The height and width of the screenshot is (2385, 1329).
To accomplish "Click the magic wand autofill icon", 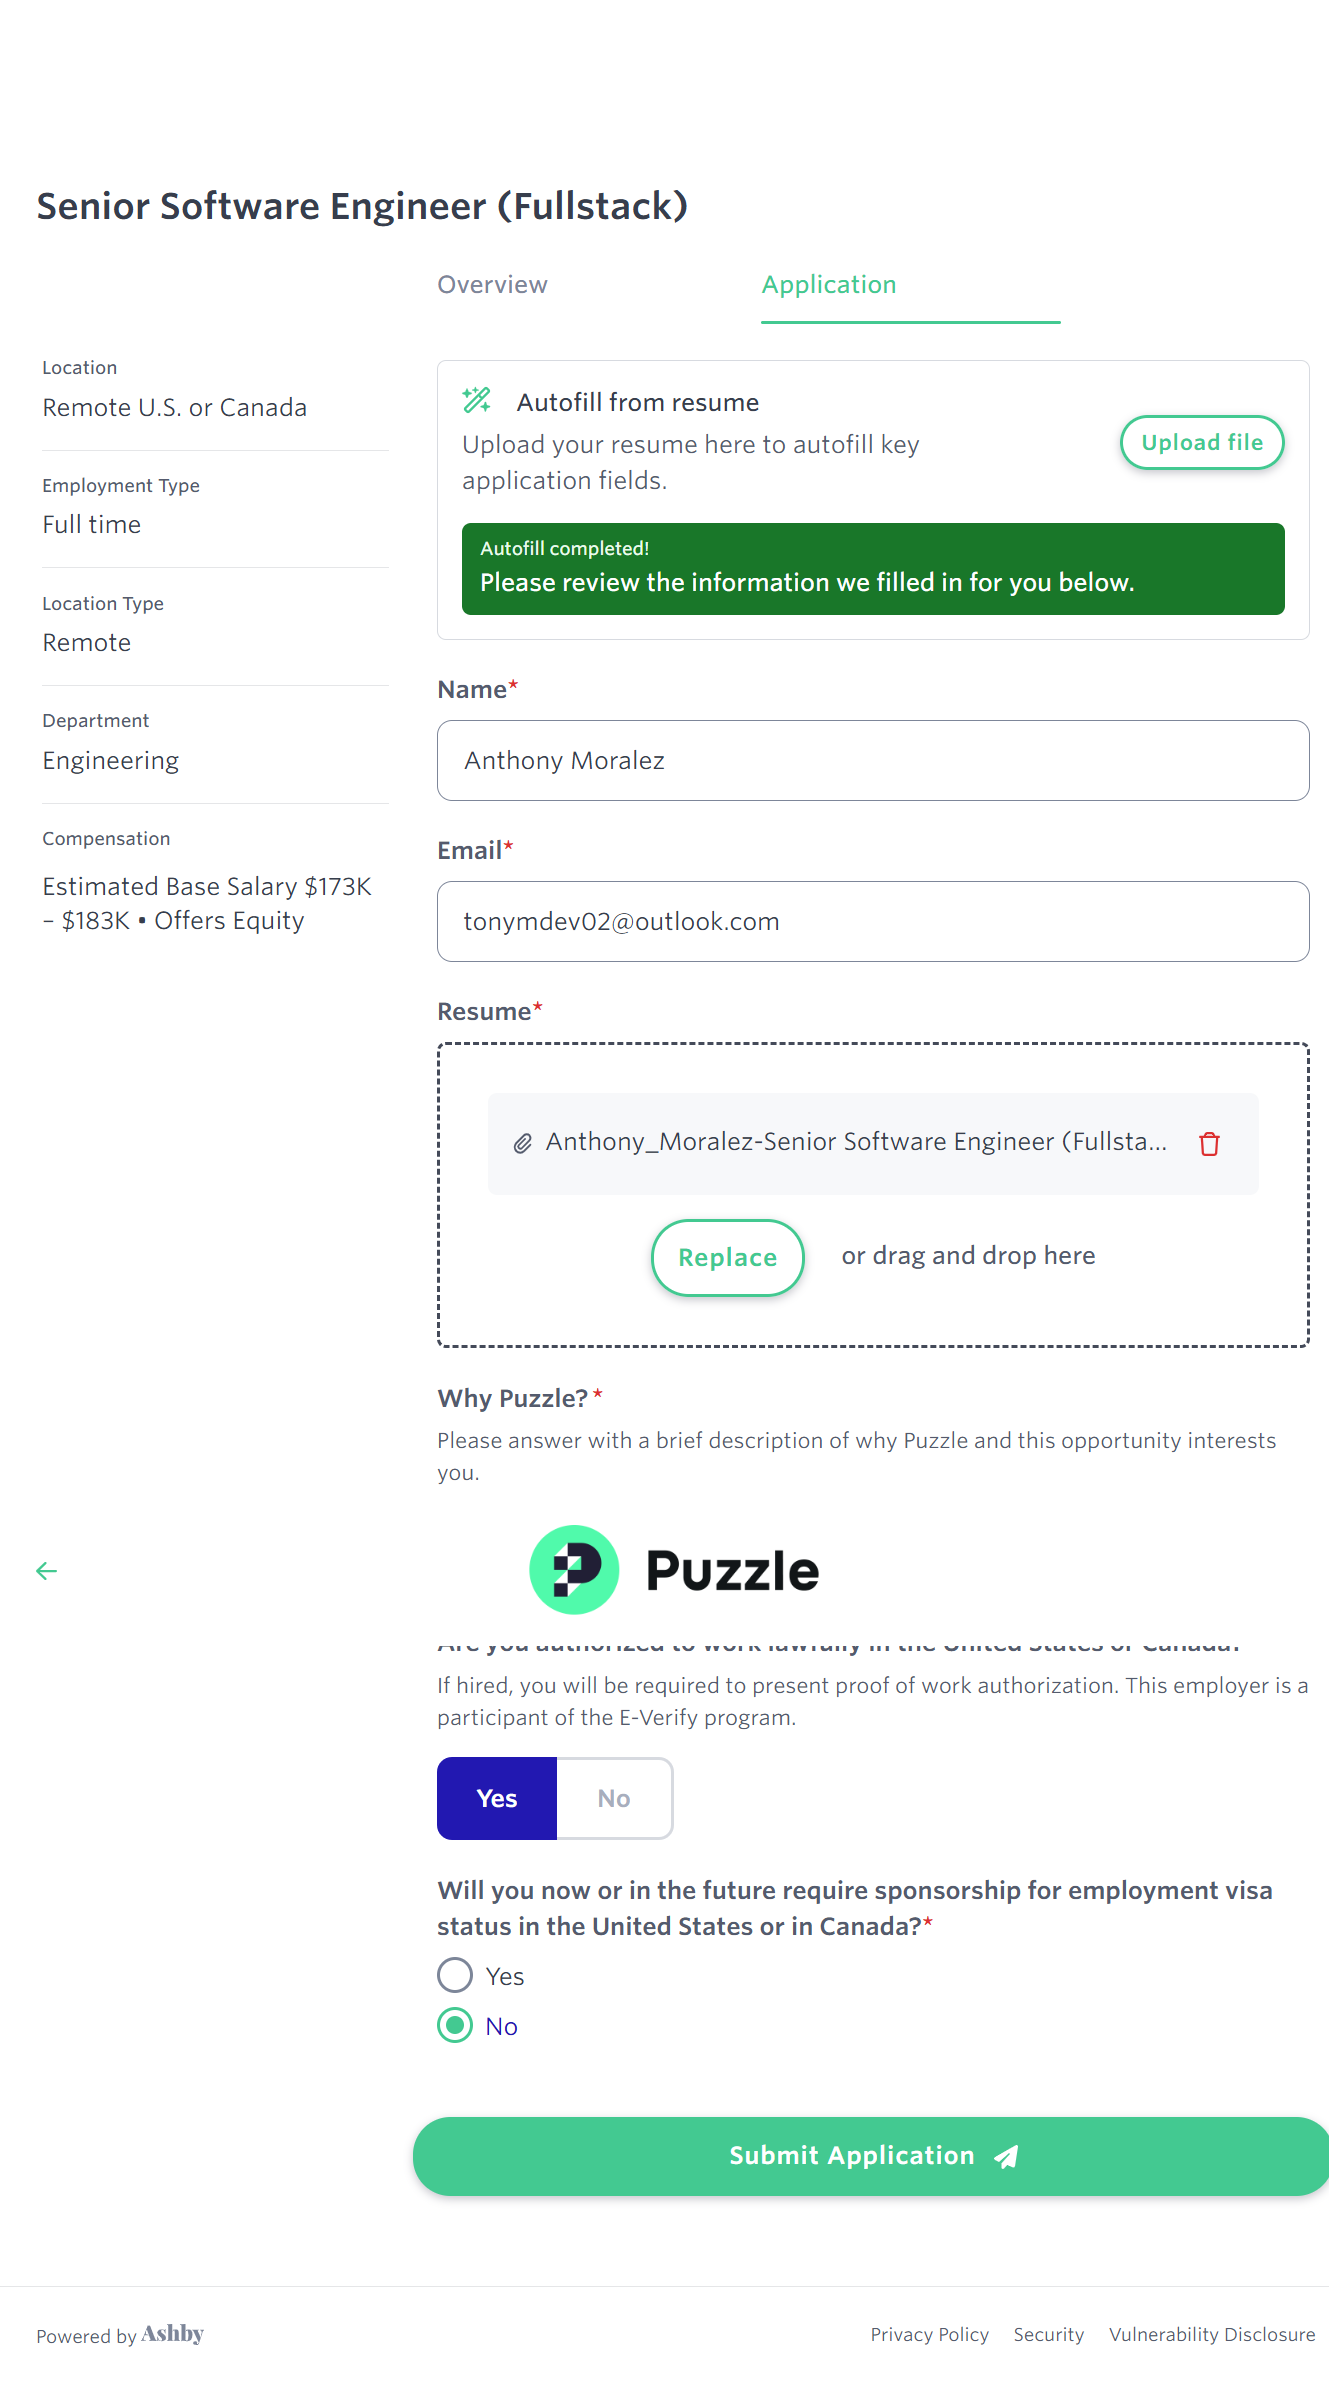I will point(477,401).
